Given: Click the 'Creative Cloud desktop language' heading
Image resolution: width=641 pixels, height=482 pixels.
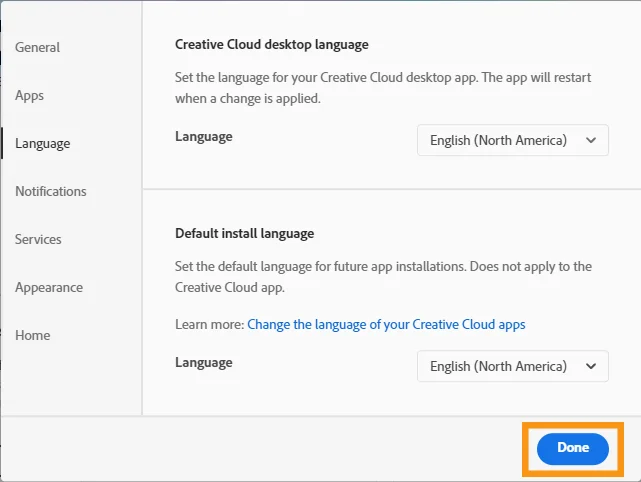Looking at the screenshot, I should click(271, 45).
